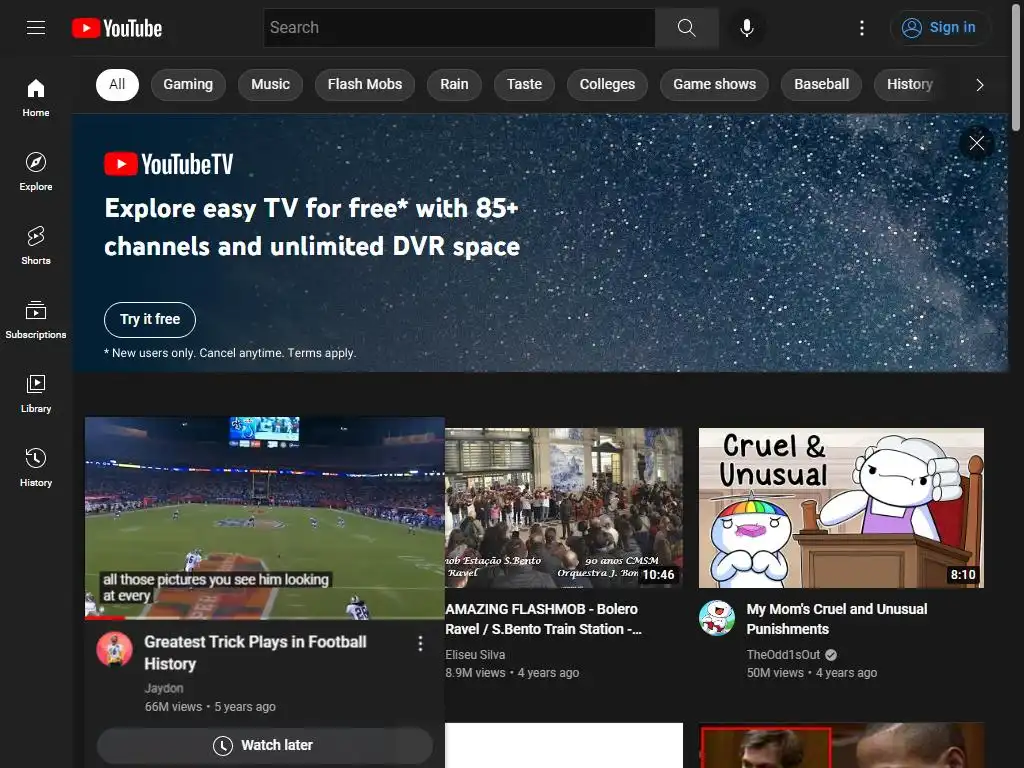
Task: Open TheOdd1sOut channel name link
Action: pyautogui.click(x=783, y=654)
